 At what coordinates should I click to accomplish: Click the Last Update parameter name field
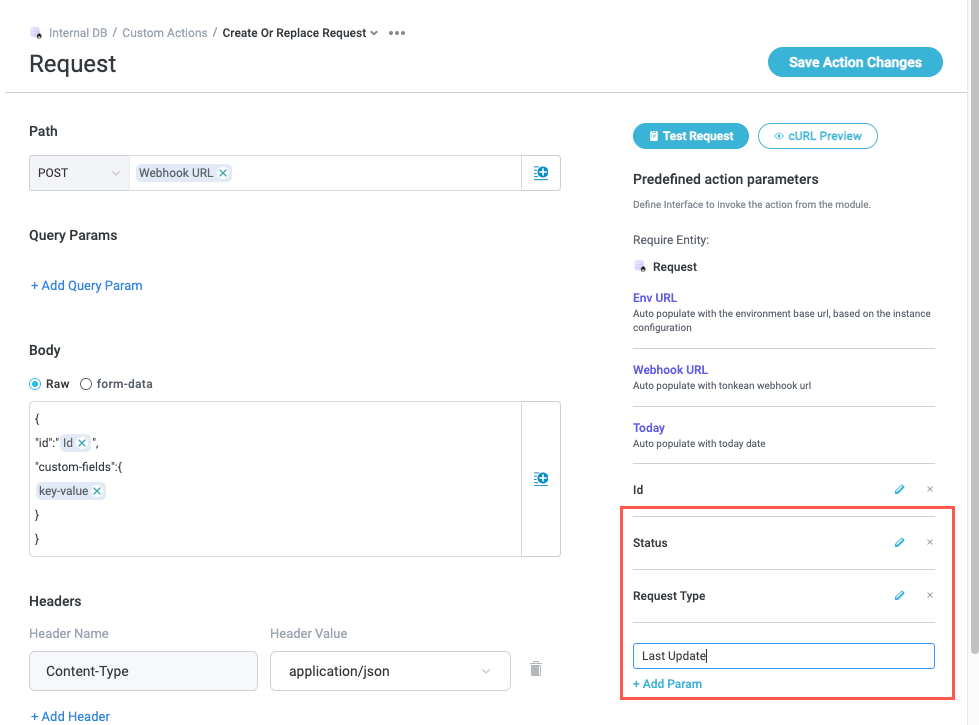tap(783, 656)
